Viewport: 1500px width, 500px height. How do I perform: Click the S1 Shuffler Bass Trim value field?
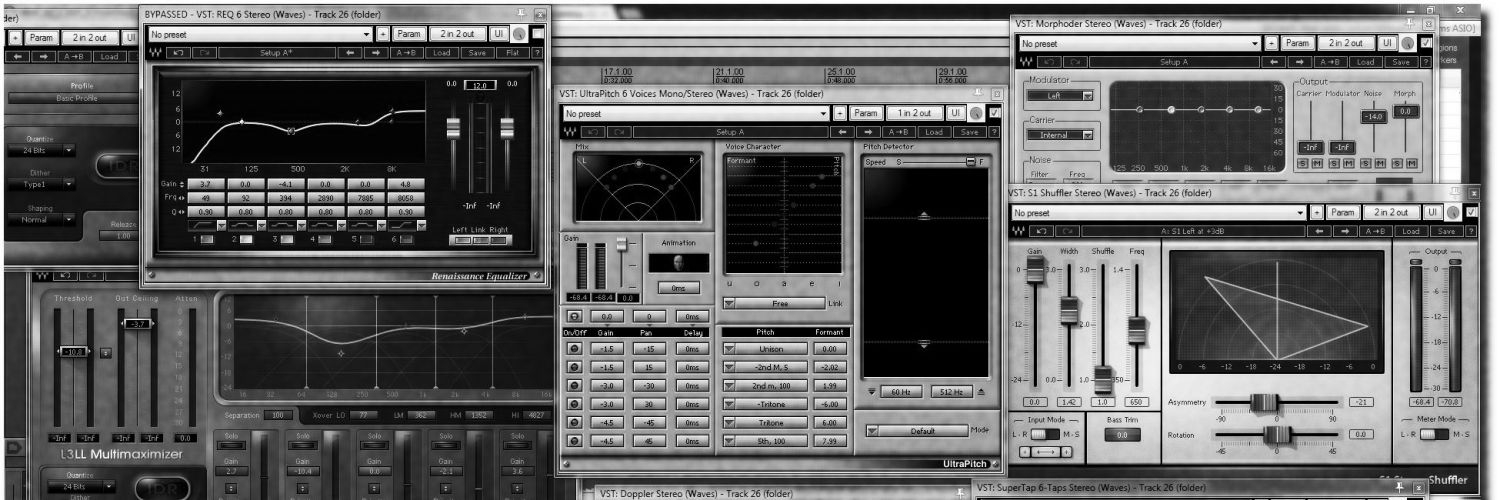[1121, 435]
